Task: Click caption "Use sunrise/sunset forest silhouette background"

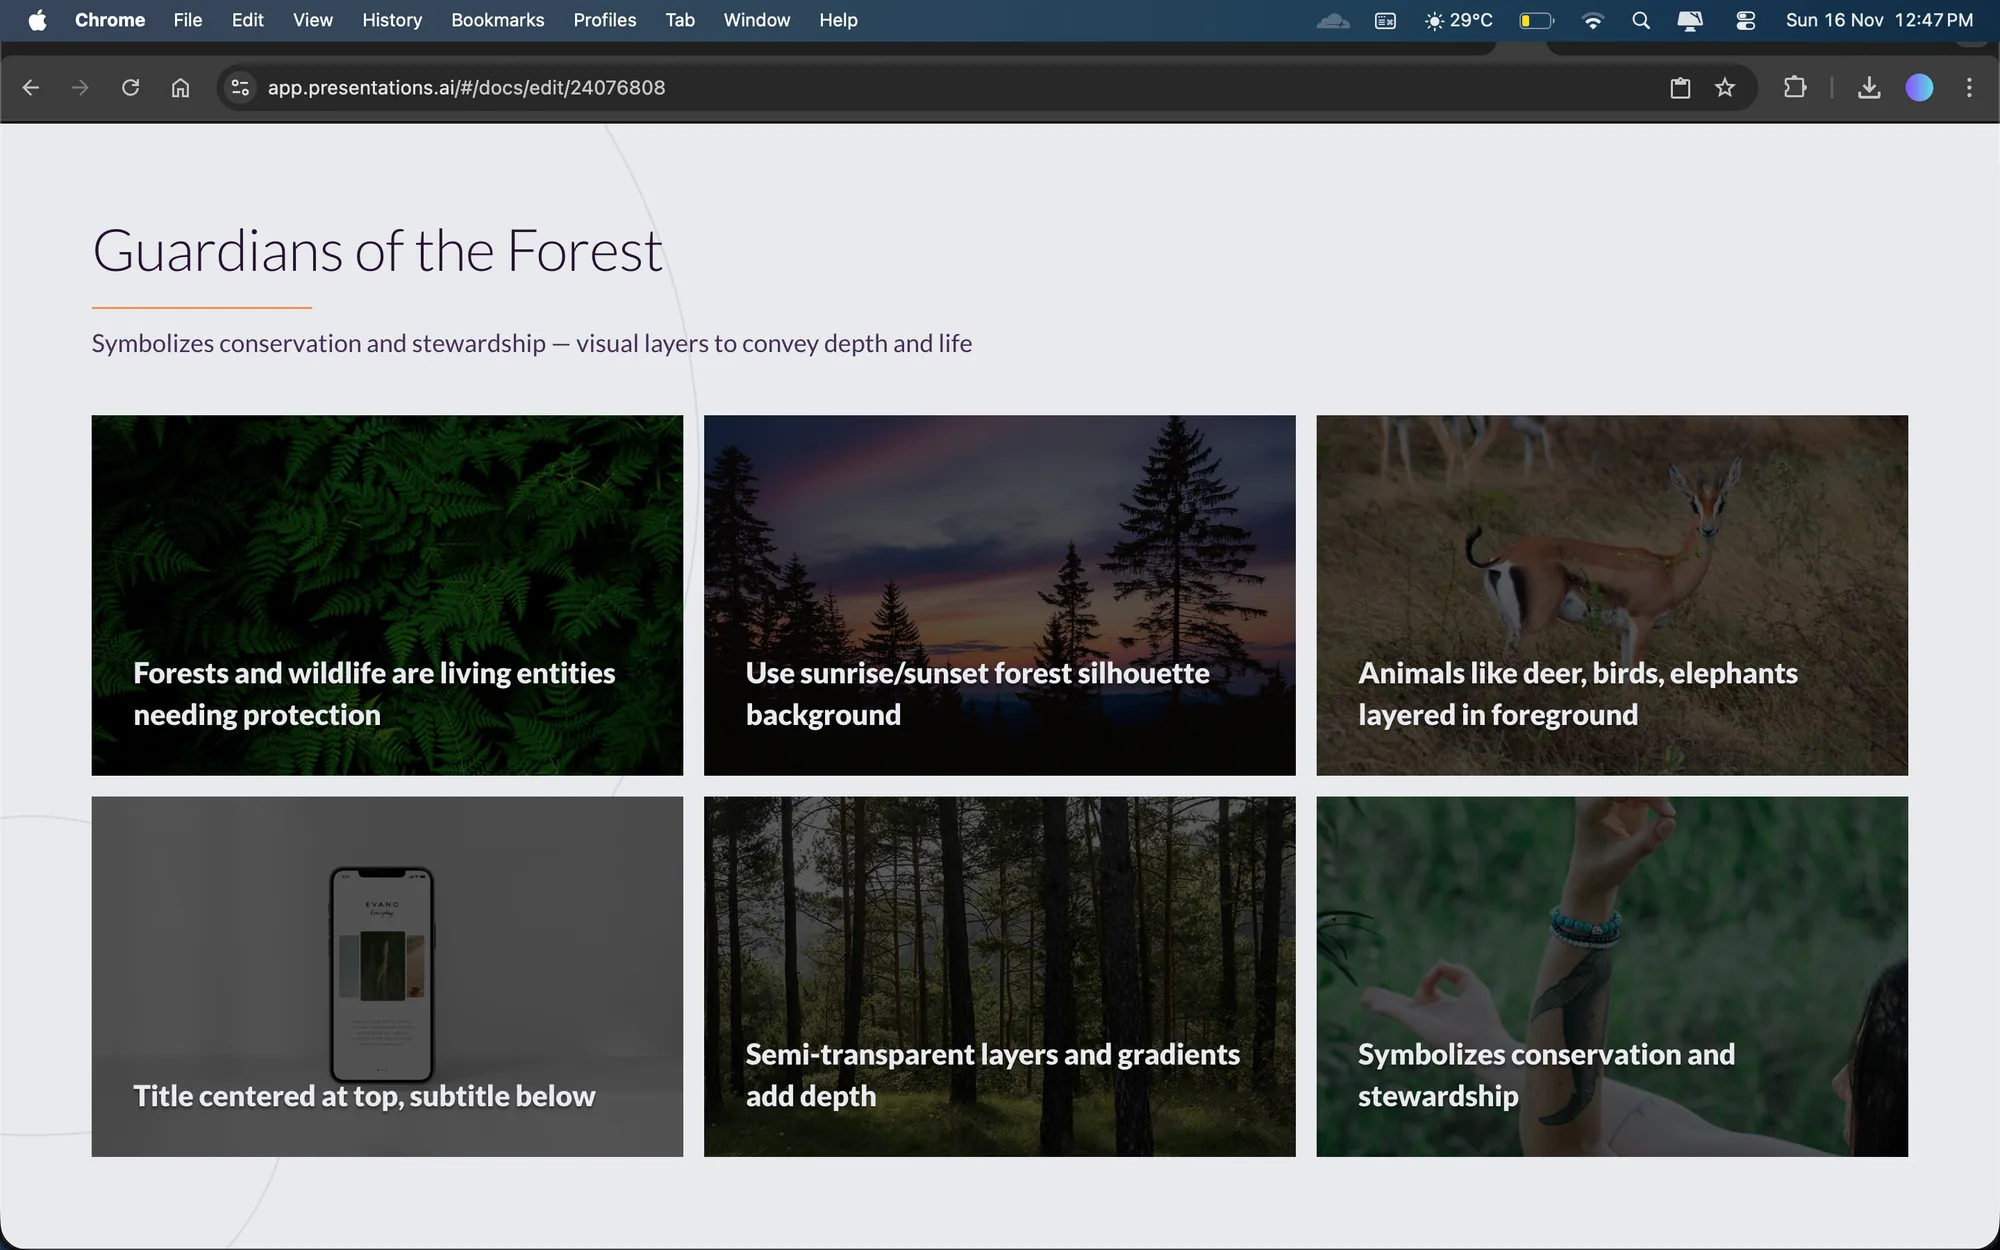Action: point(978,694)
